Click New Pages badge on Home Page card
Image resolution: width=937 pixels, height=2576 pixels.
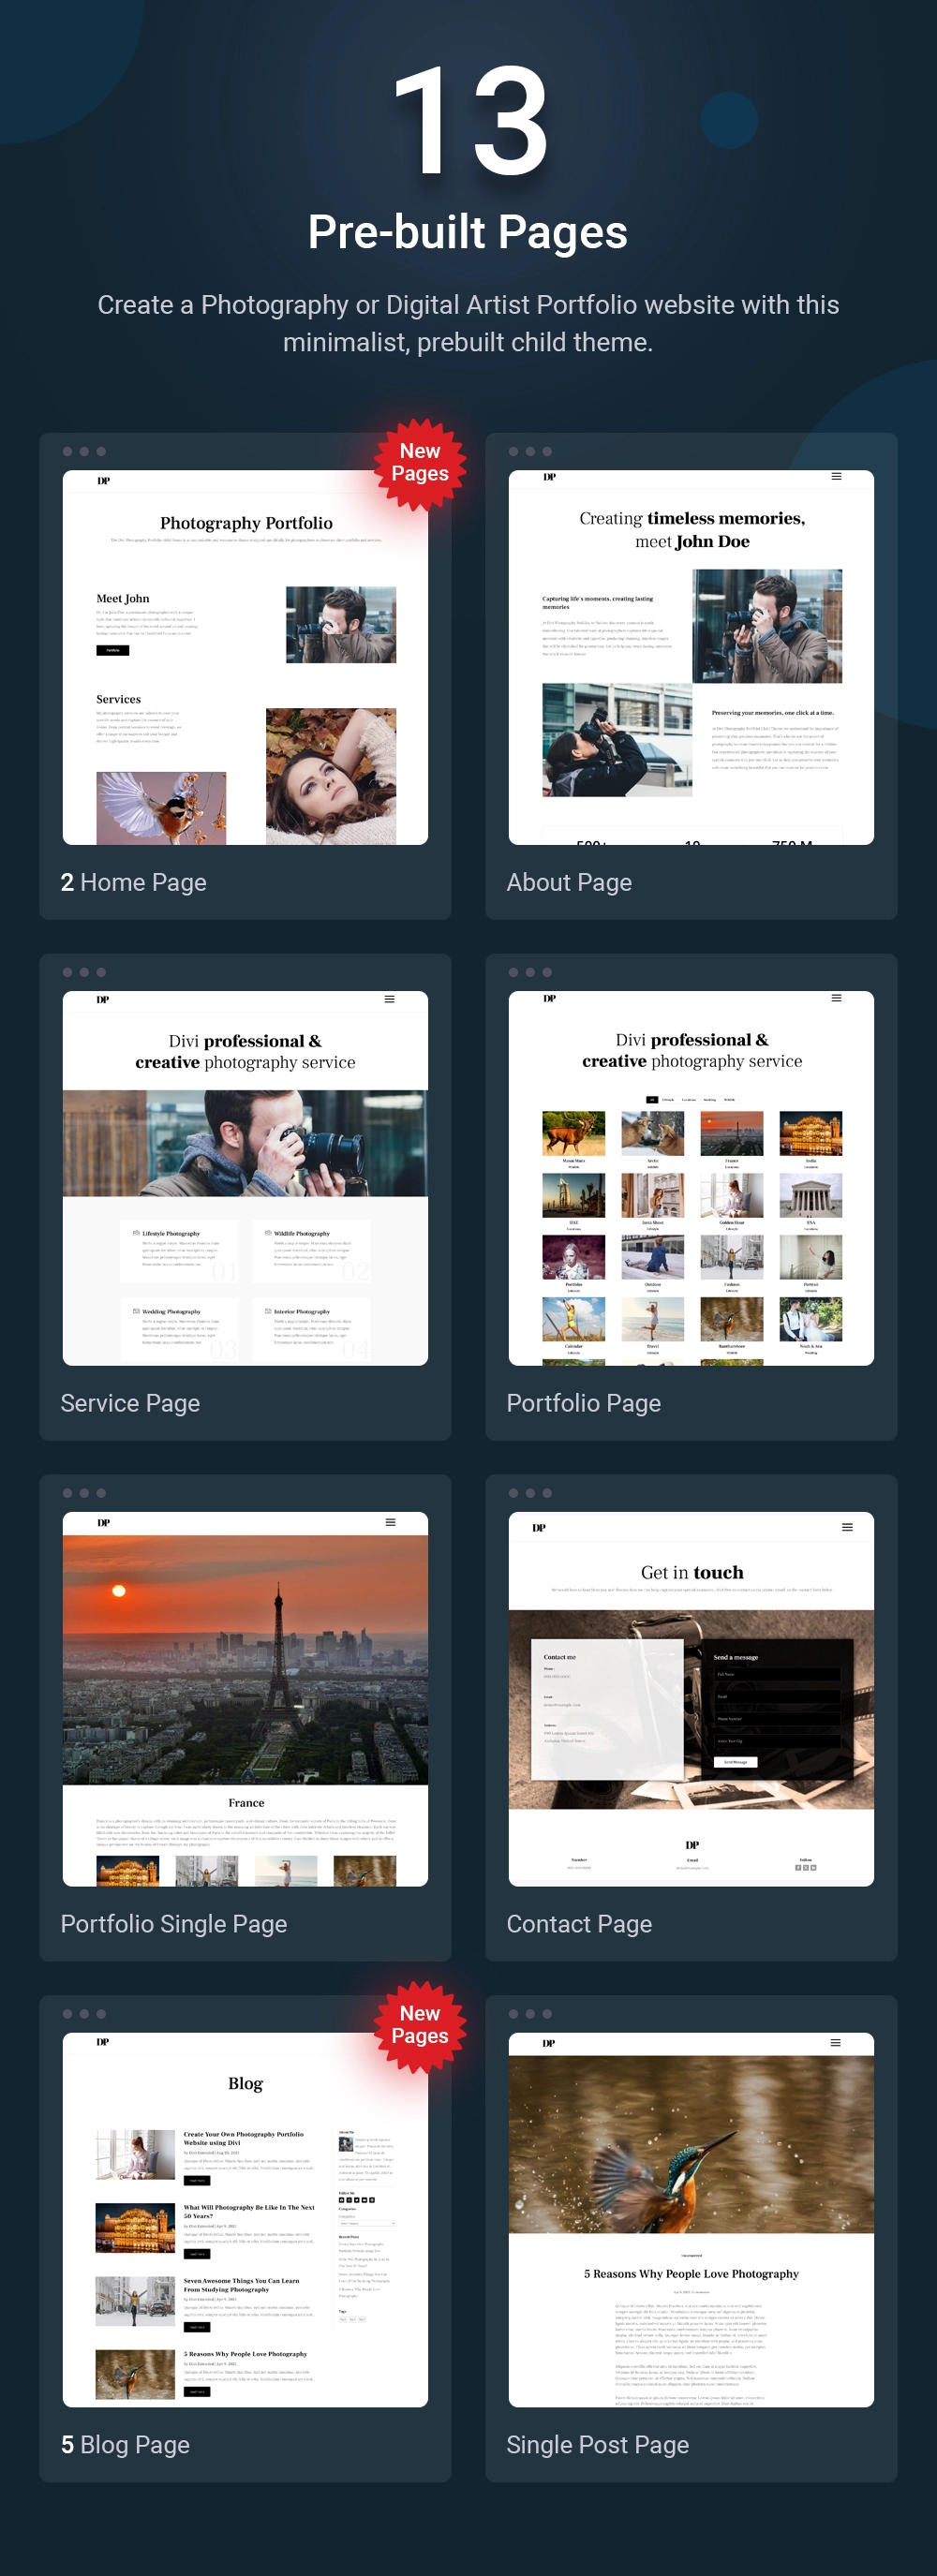coord(420,464)
